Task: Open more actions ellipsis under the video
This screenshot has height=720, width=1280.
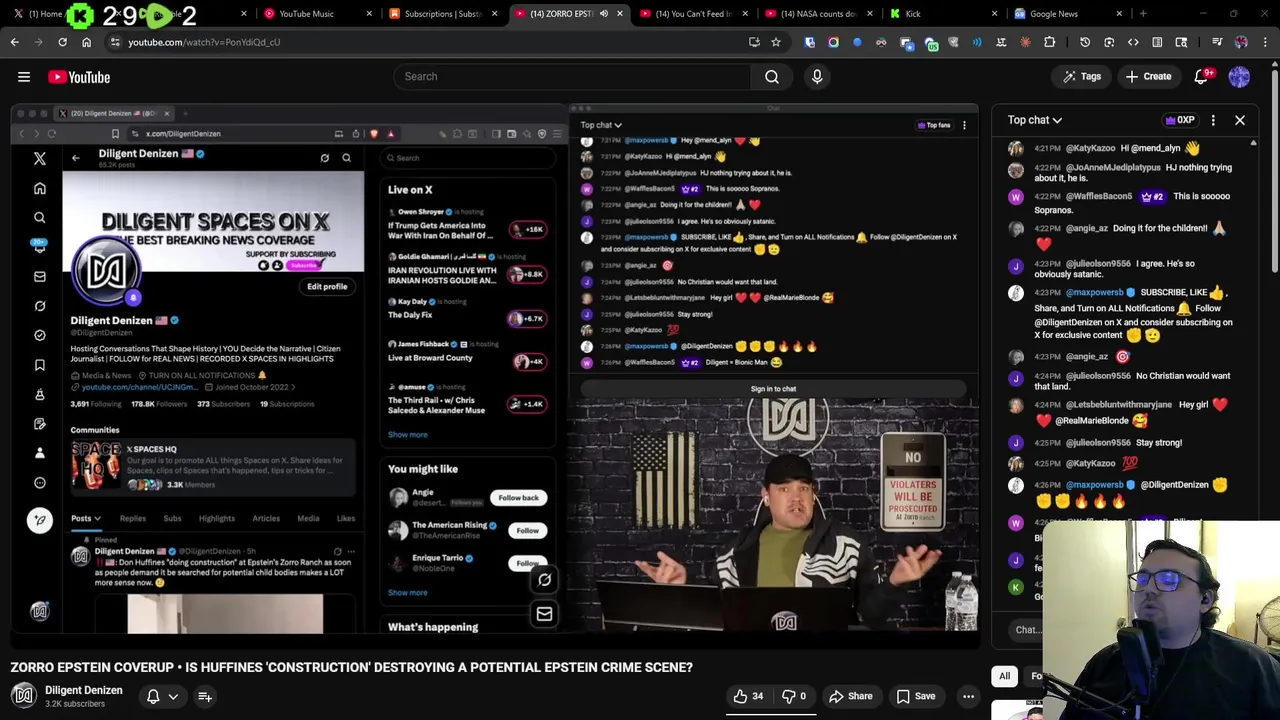Action: coord(968,696)
